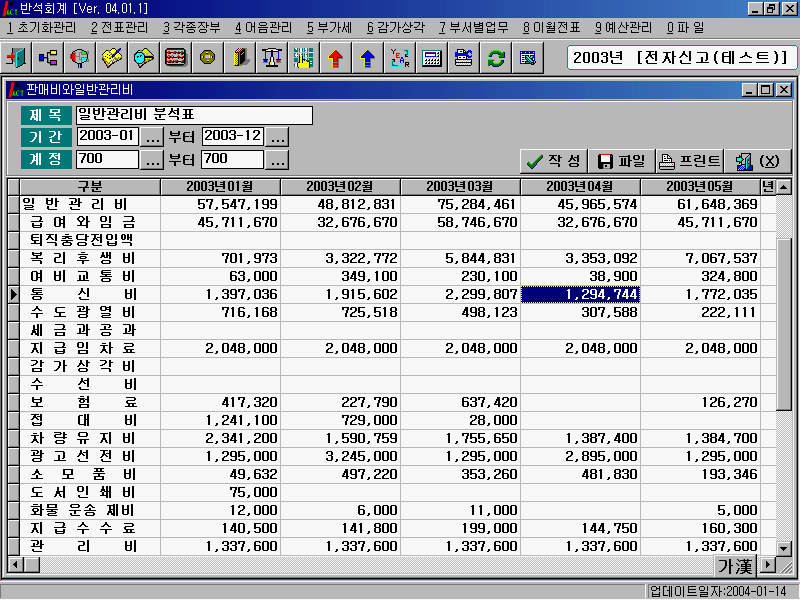
Task: Open the 0 파일 menu
Action: point(685,28)
